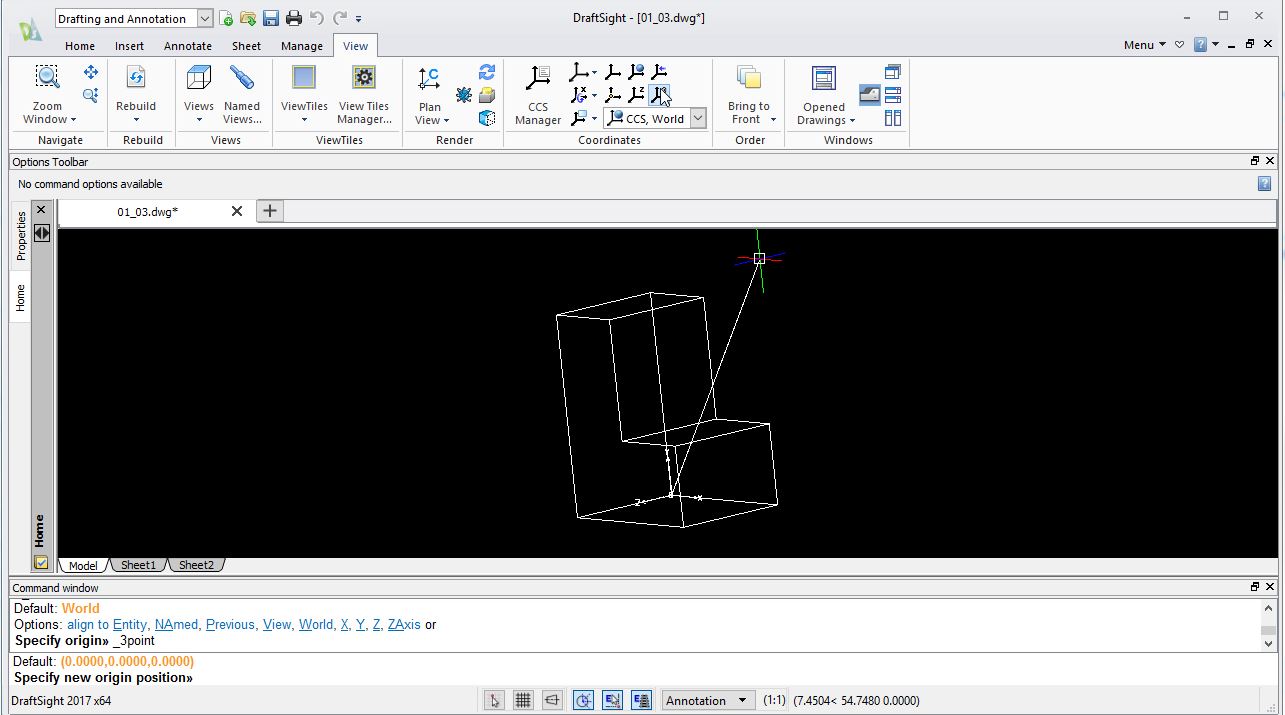
Task: Click the Entity option link
Action: [x=129, y=625]
